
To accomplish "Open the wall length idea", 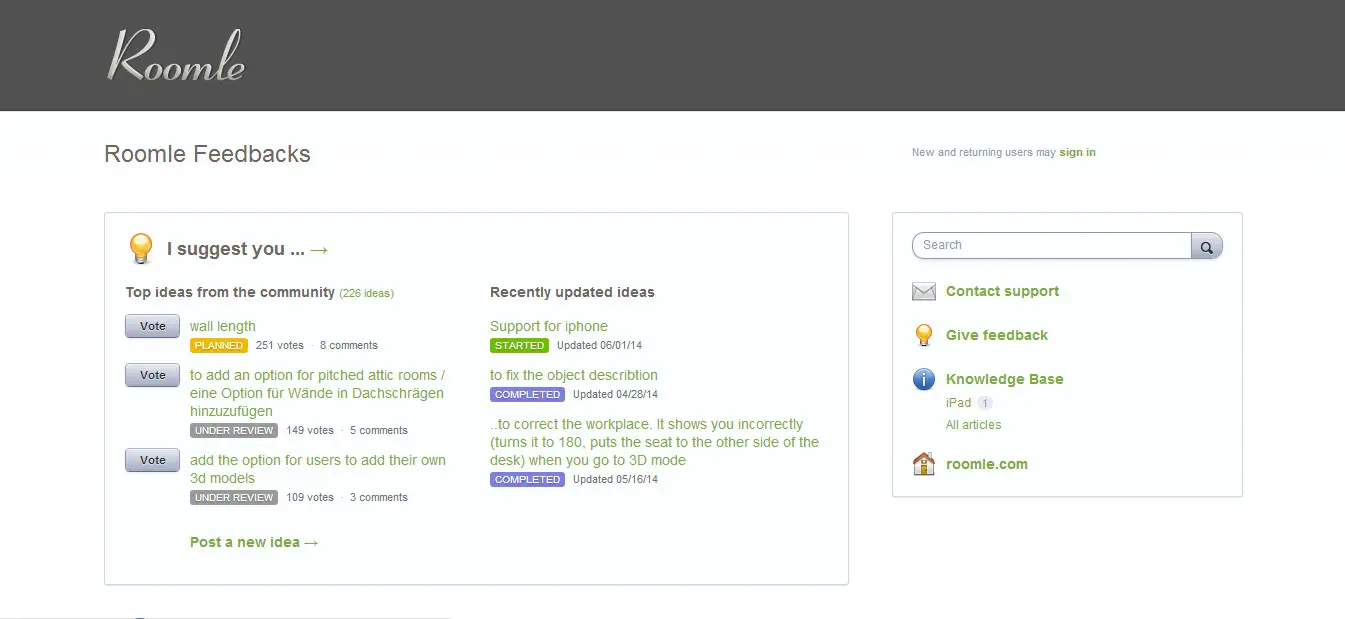I will click(223, 326).
